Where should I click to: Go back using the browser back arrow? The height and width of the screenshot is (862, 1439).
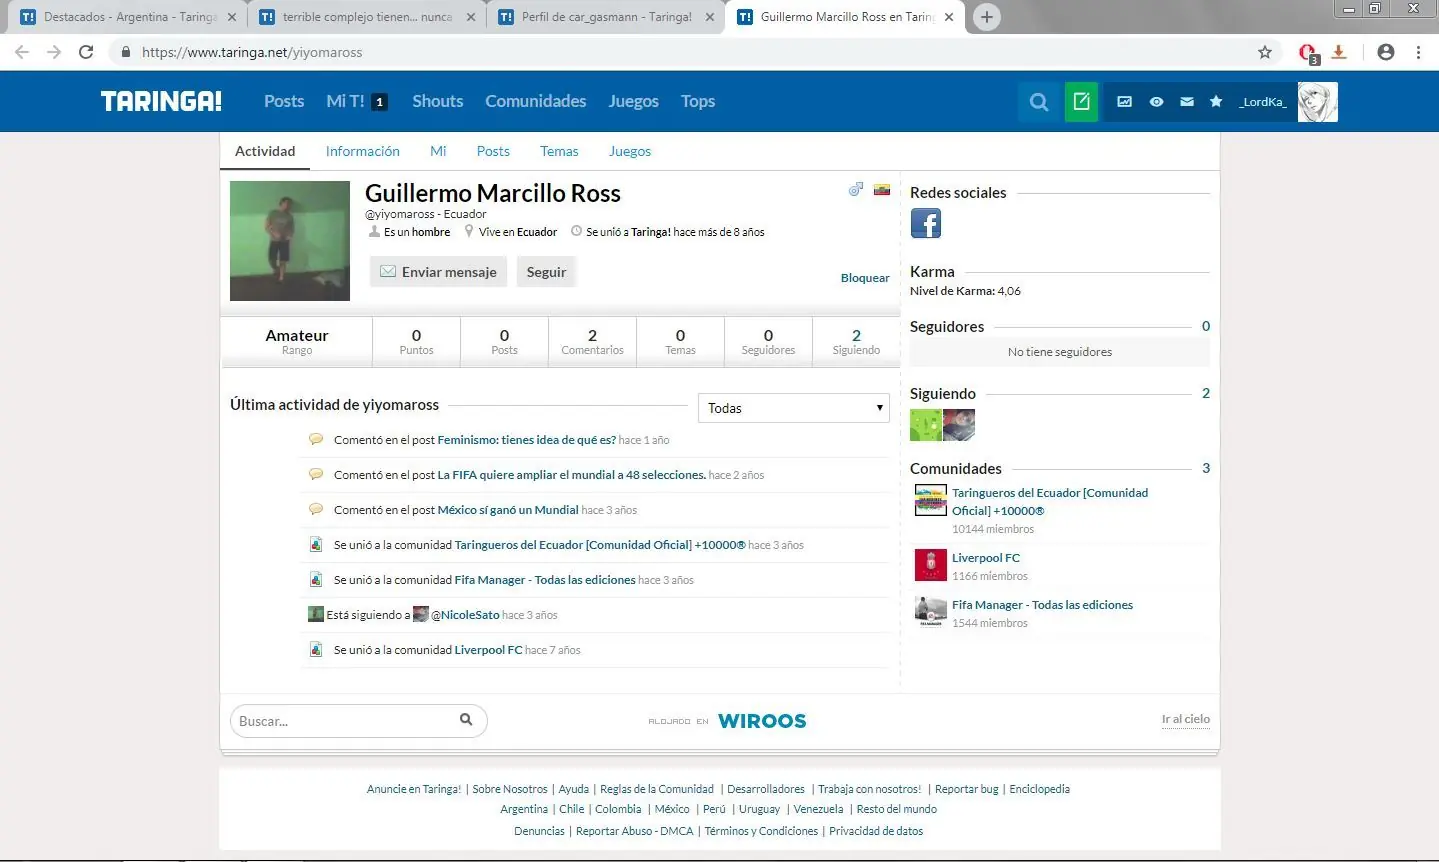[x=22, y=52]
